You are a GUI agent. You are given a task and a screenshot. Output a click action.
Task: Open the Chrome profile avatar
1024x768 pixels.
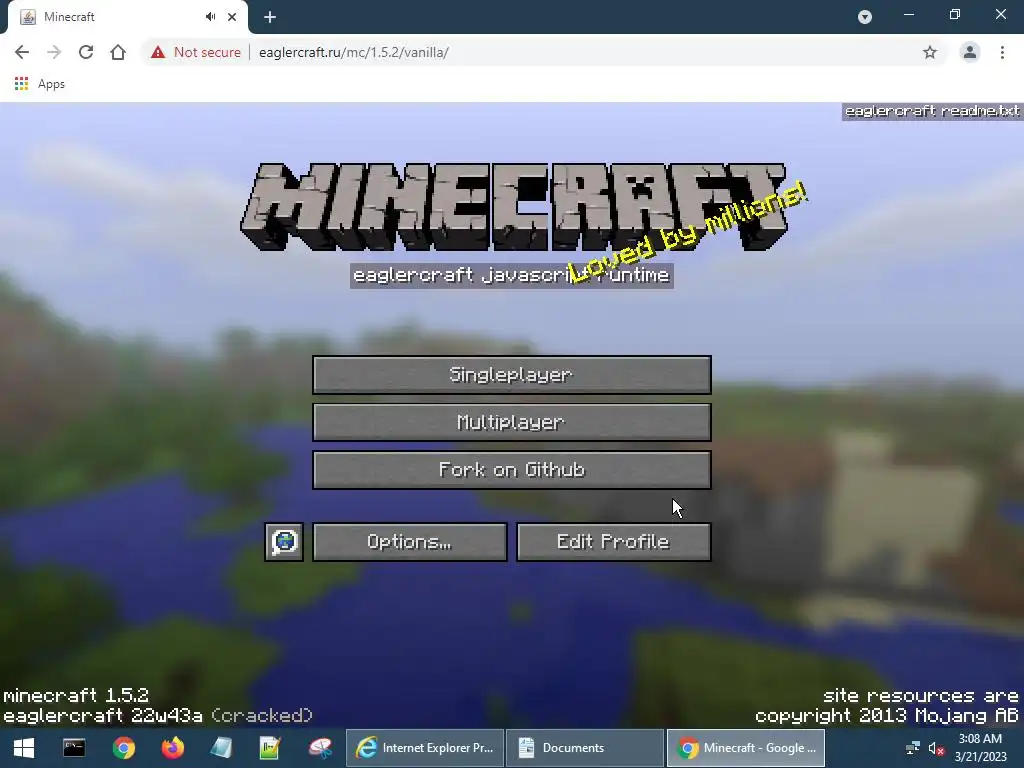970,52
